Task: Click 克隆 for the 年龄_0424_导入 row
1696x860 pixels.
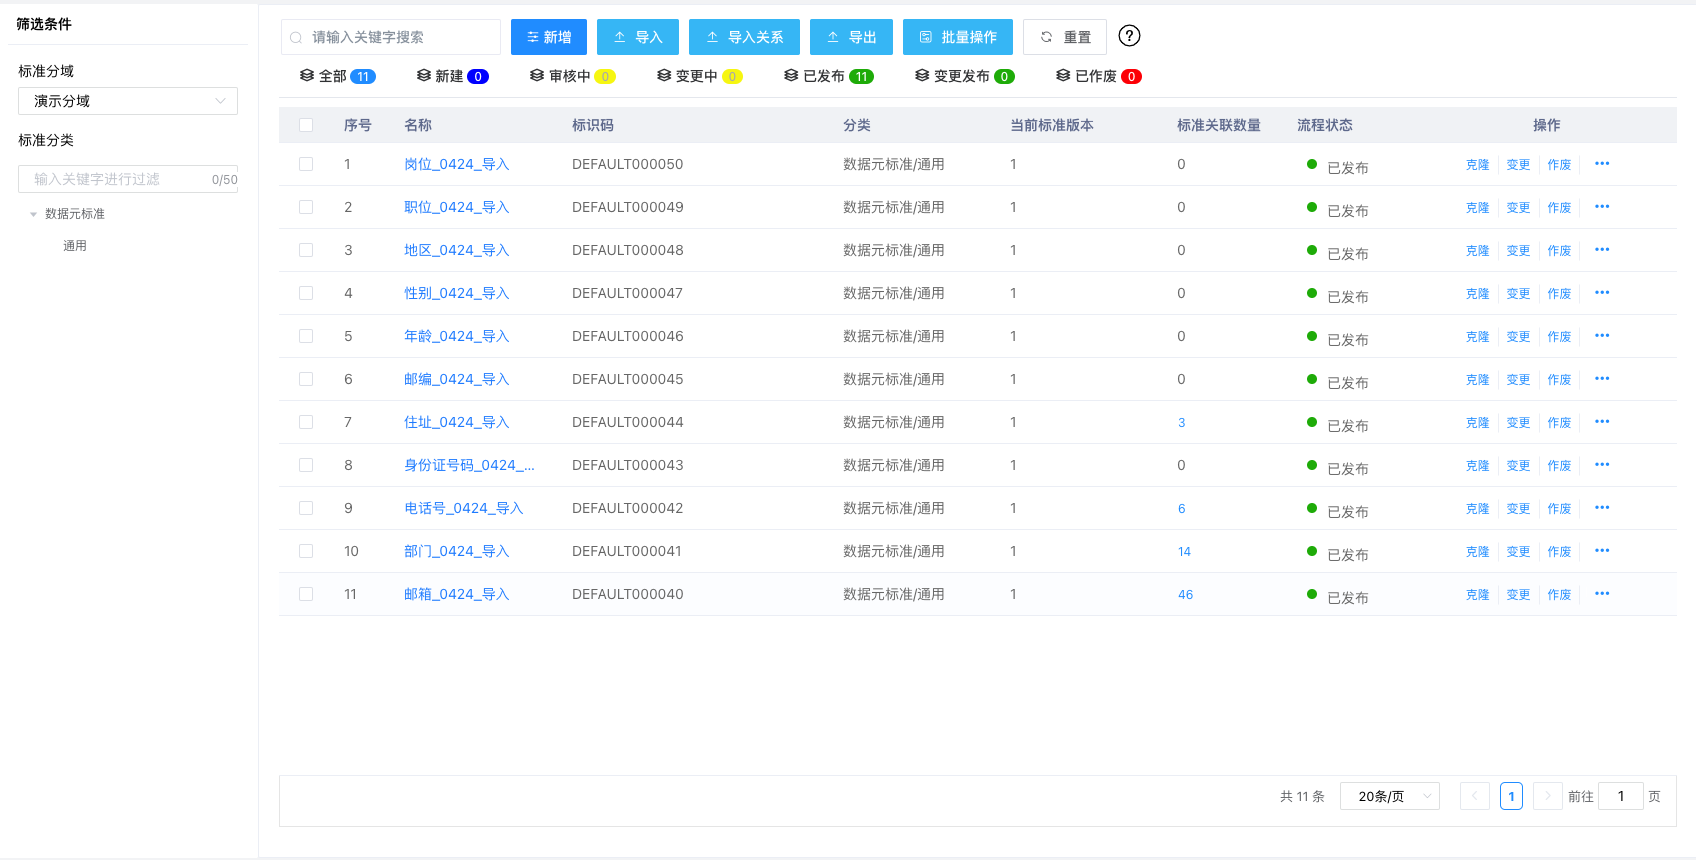Action: tap(1477, 337)
